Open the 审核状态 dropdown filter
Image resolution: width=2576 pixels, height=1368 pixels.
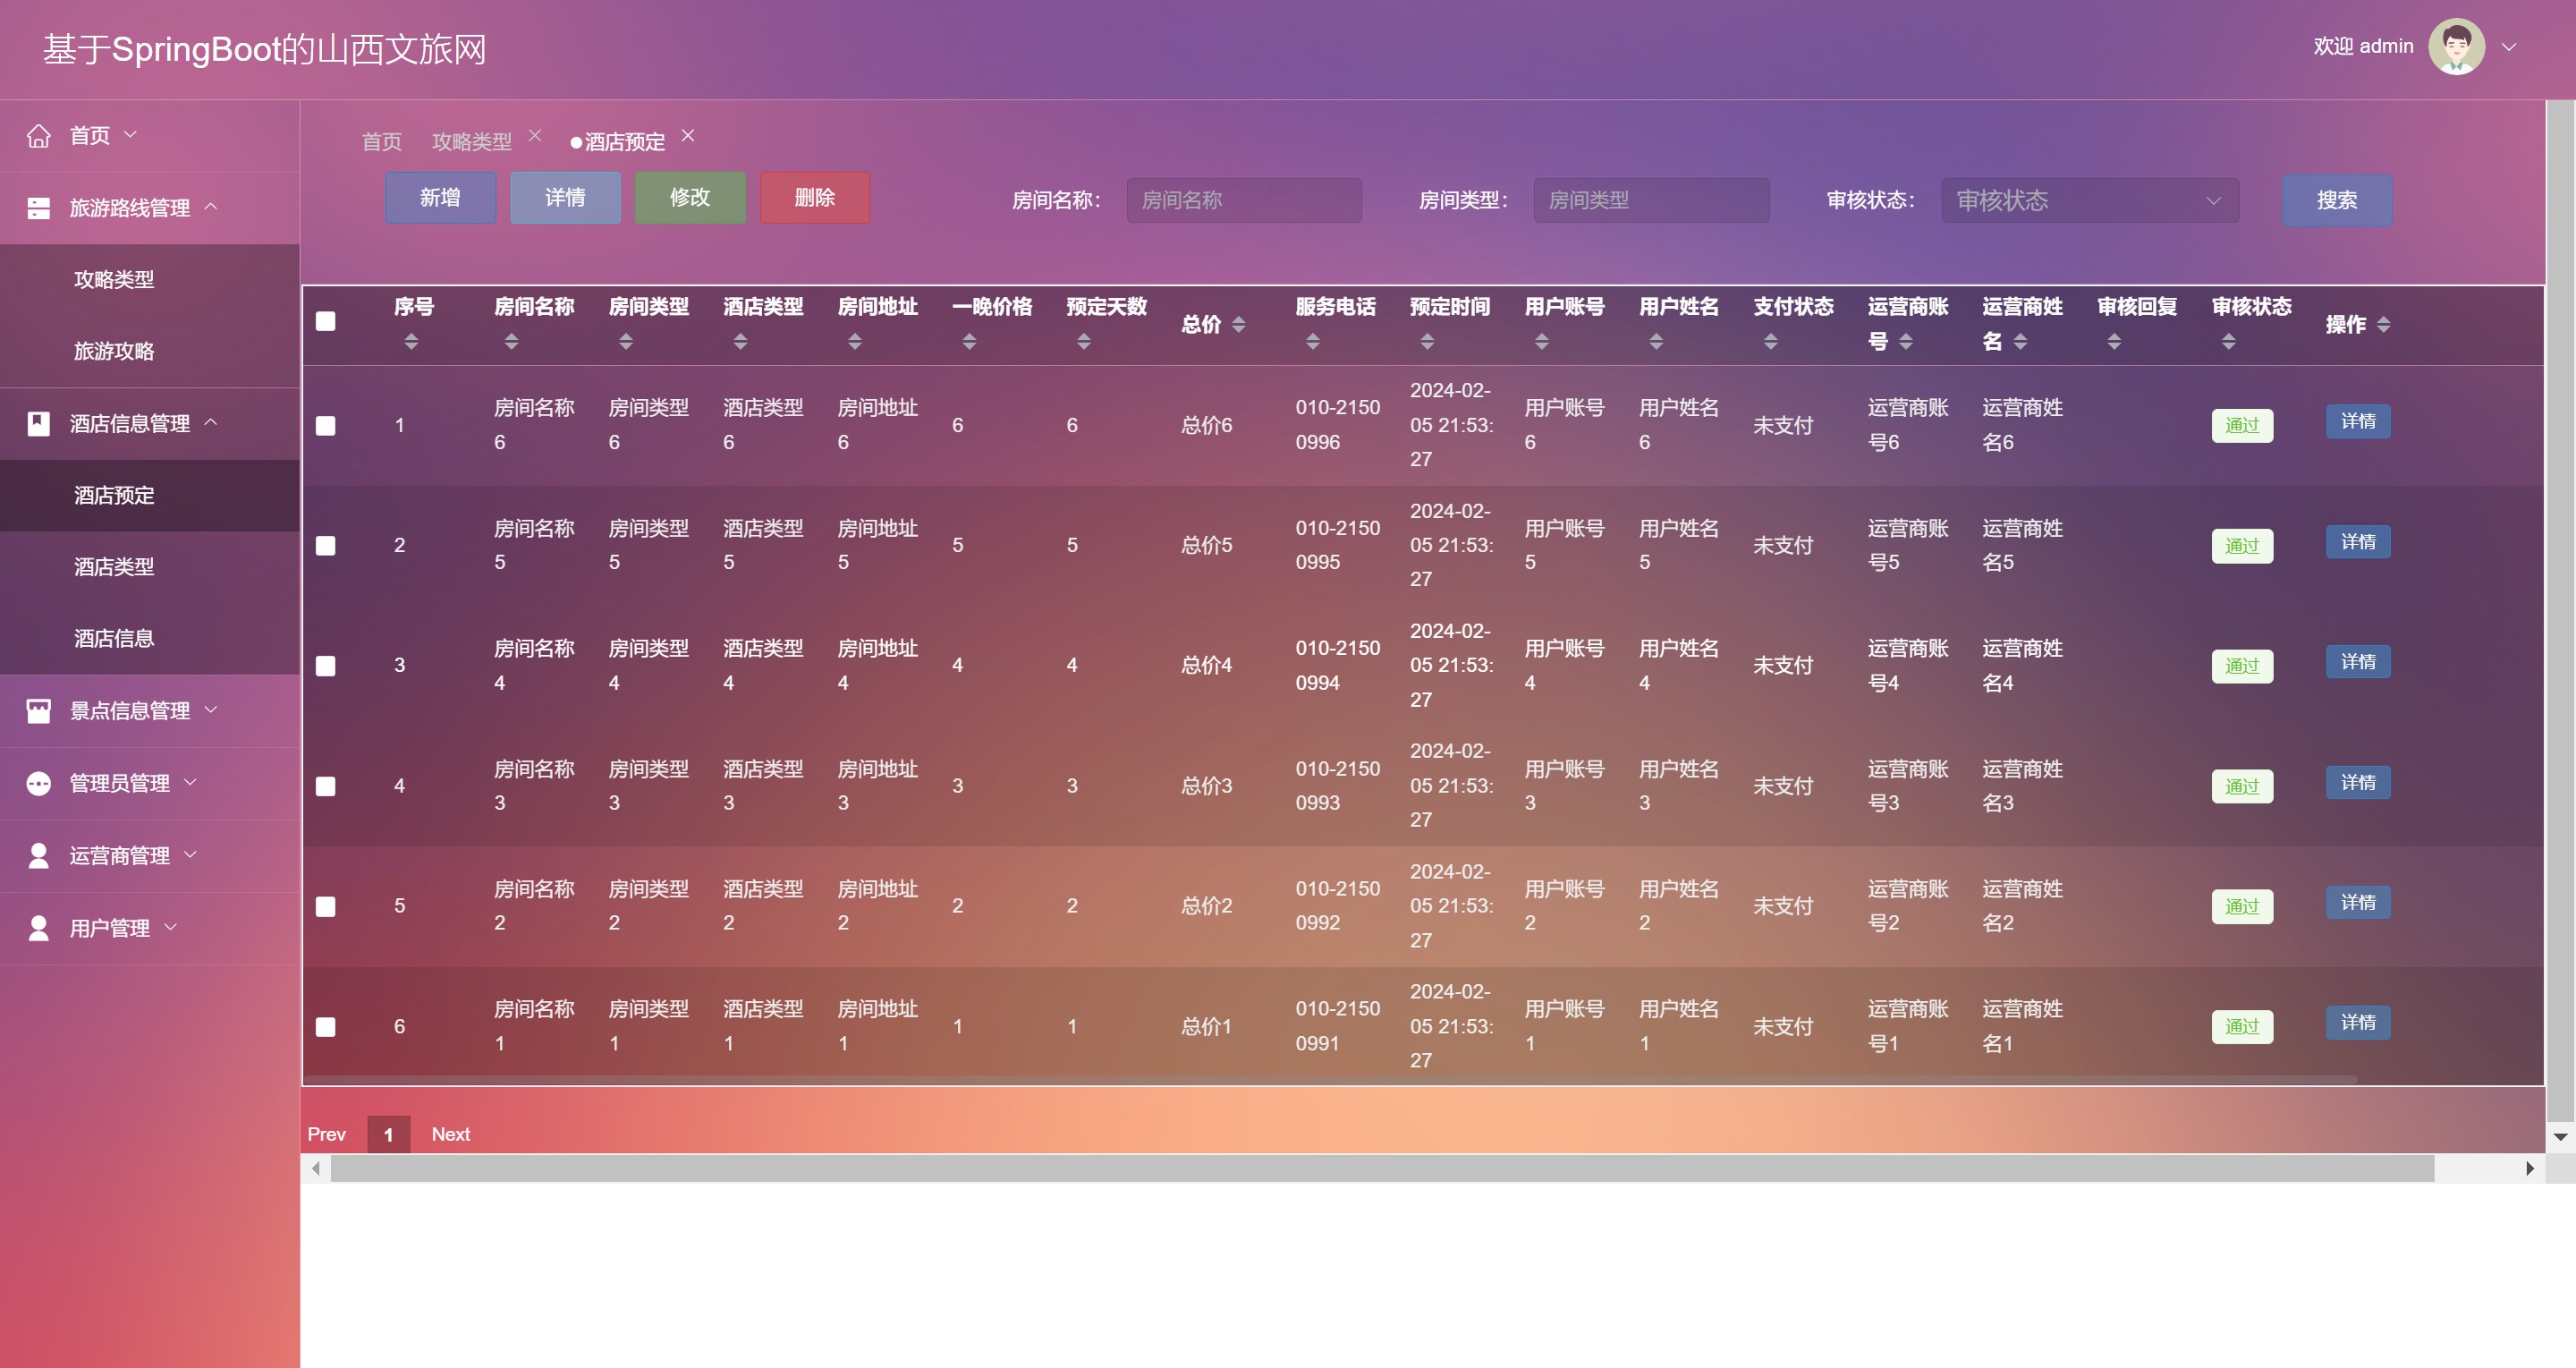pyautogui.click(x=2089, y=200)
